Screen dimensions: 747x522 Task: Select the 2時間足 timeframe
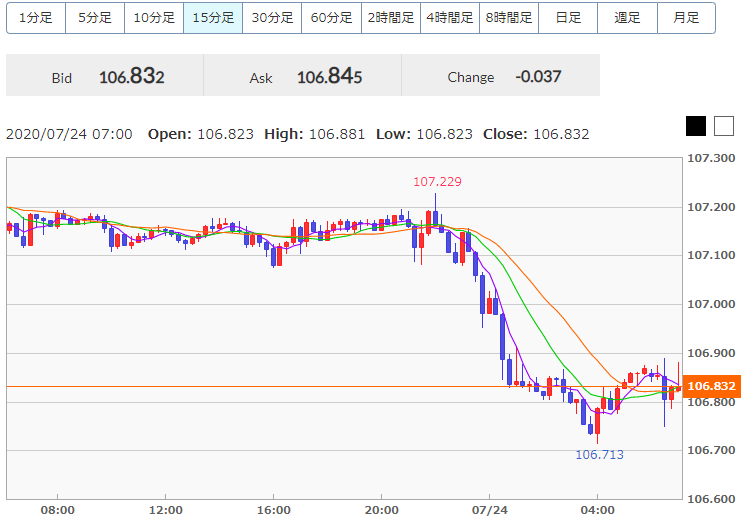pos(391,18)
